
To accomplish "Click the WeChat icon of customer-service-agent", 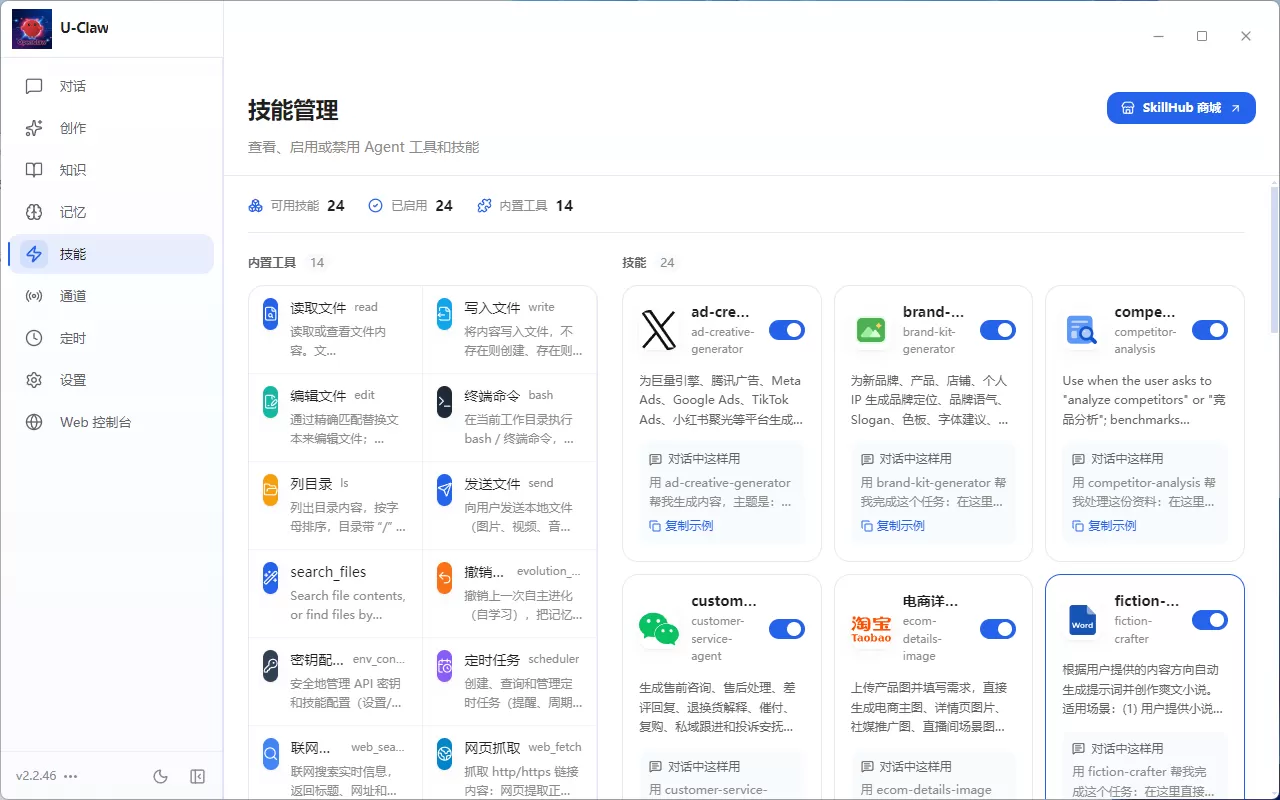I will 659,629.
